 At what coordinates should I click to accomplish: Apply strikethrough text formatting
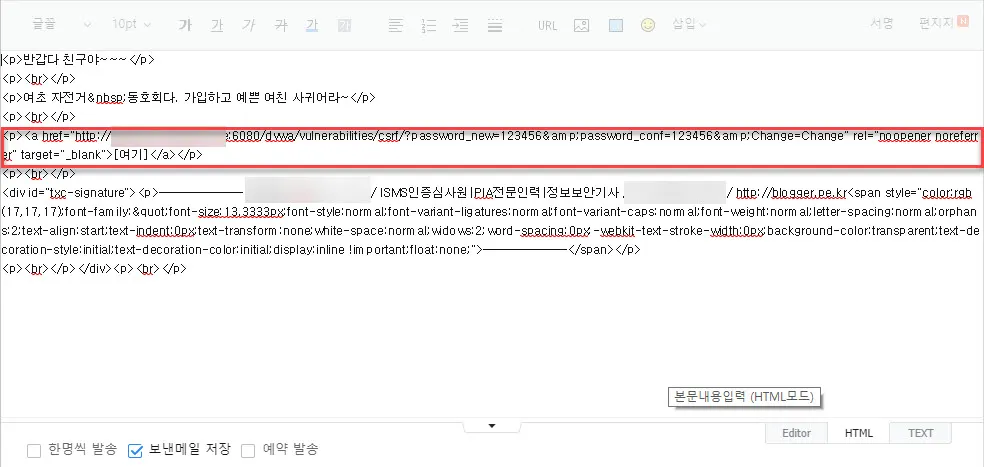coord(282,24)
